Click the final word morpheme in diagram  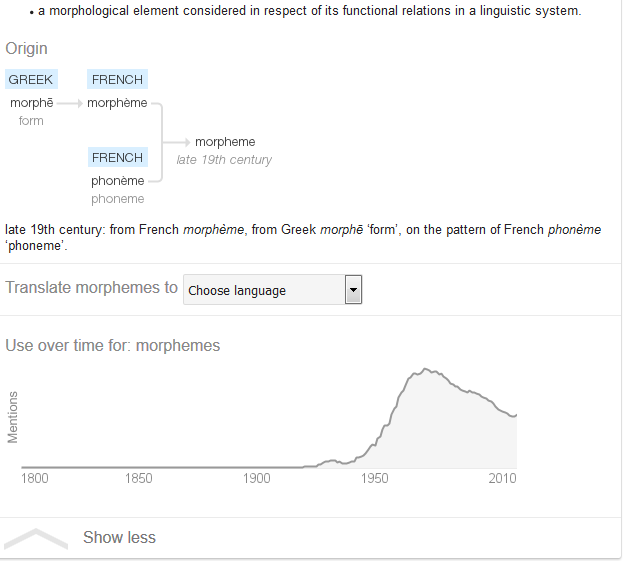225,142
